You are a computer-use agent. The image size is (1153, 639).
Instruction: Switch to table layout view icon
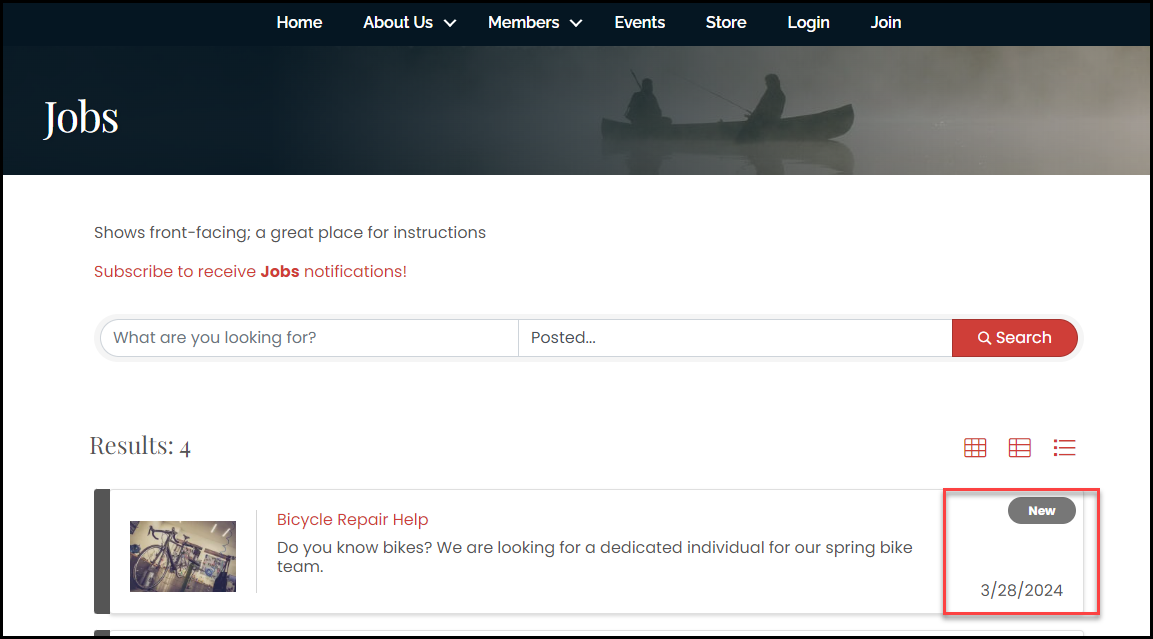pyautogui.click(x=1019, y=448)
